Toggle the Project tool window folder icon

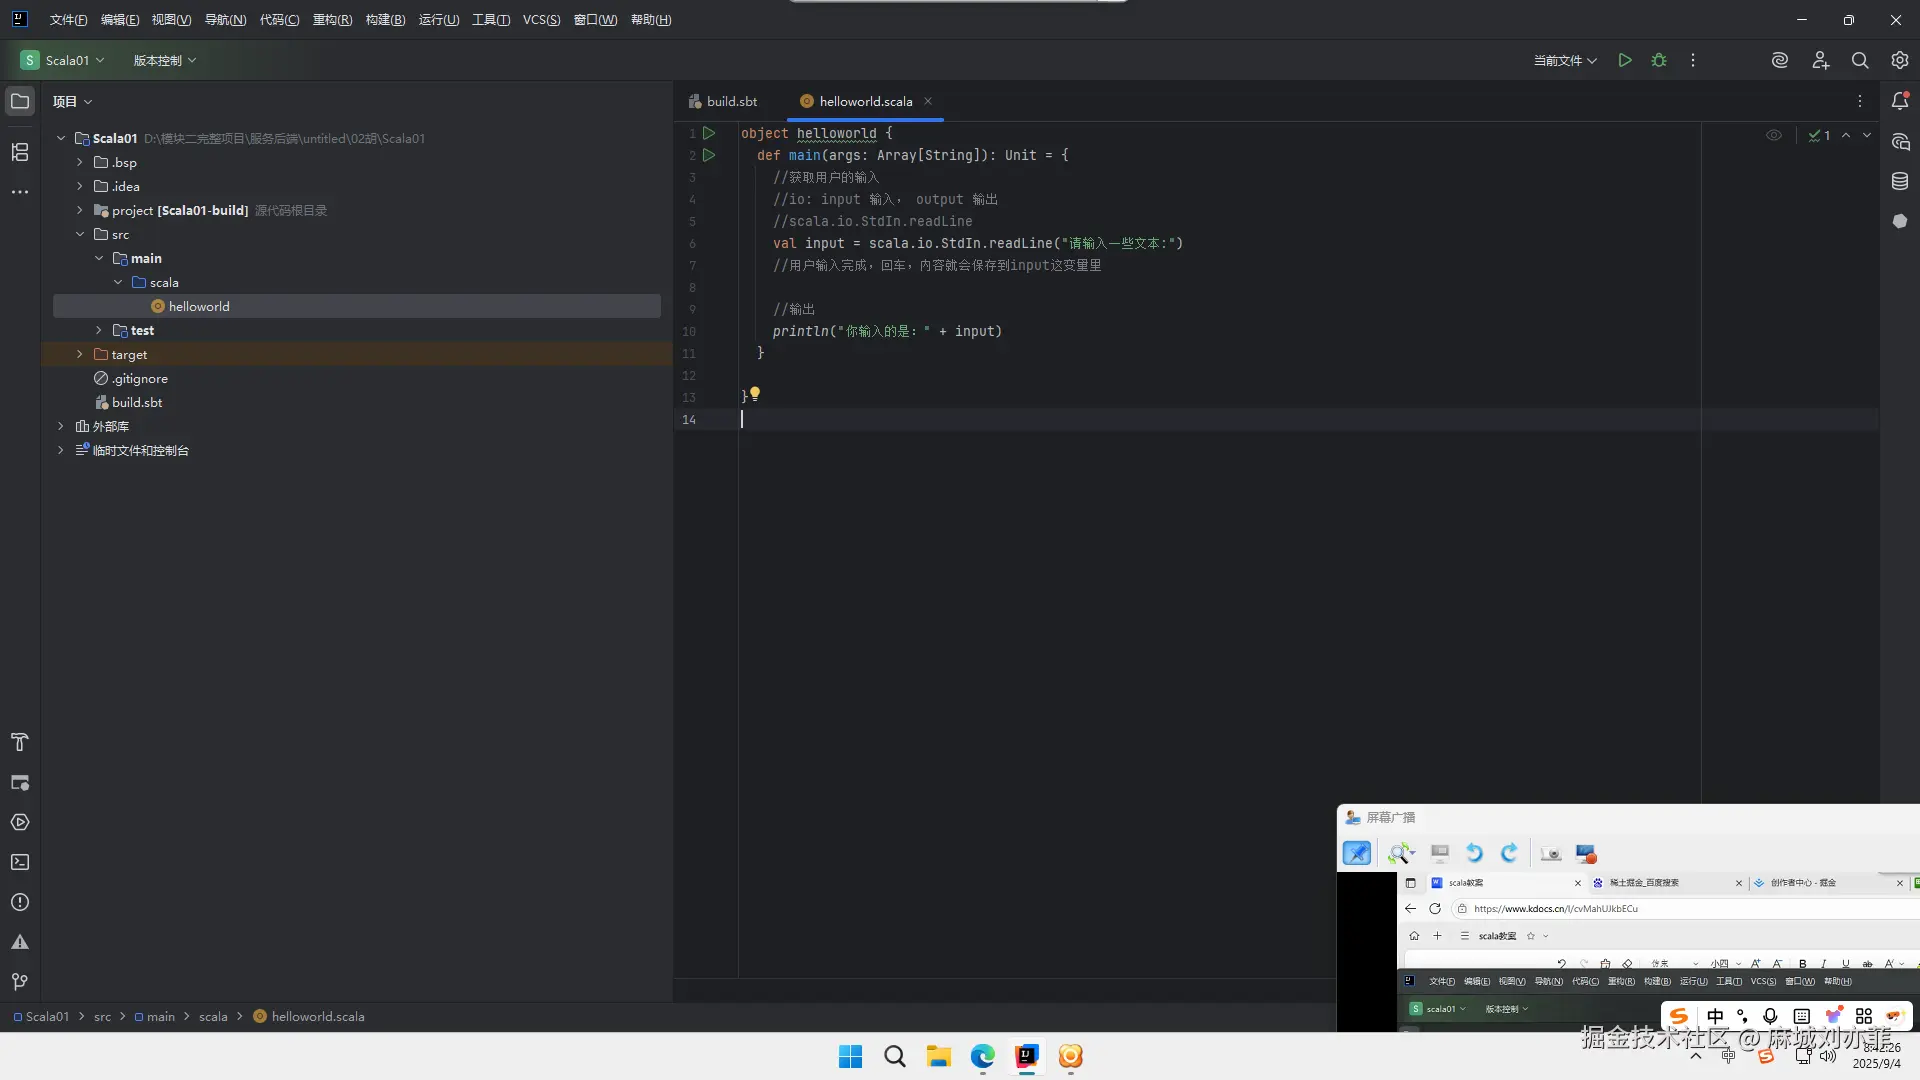[20, 101]
